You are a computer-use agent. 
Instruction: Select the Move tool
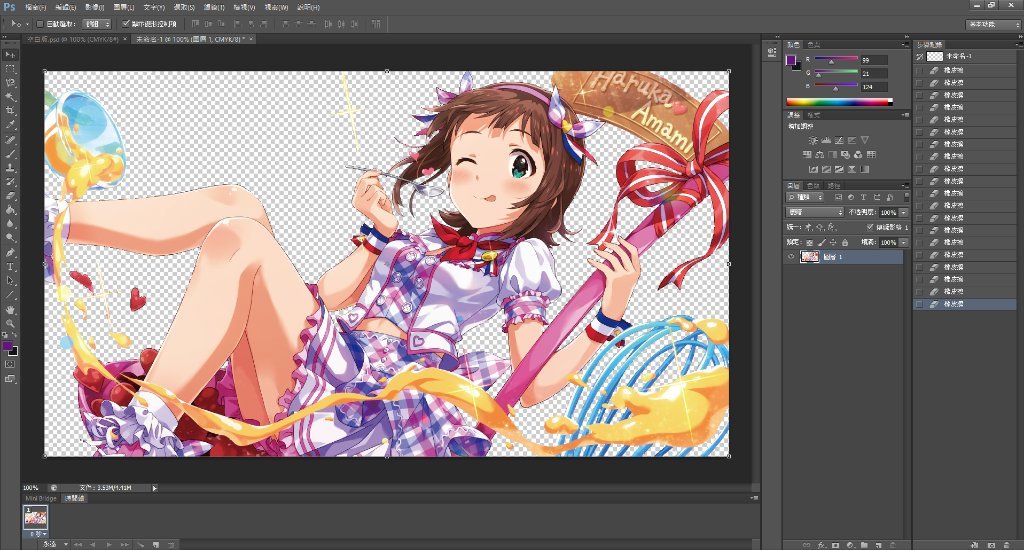tap(10, 55)
